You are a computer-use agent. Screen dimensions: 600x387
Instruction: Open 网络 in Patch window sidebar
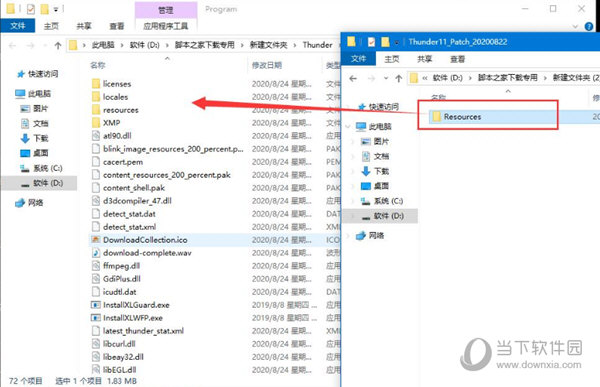(376, 235)
